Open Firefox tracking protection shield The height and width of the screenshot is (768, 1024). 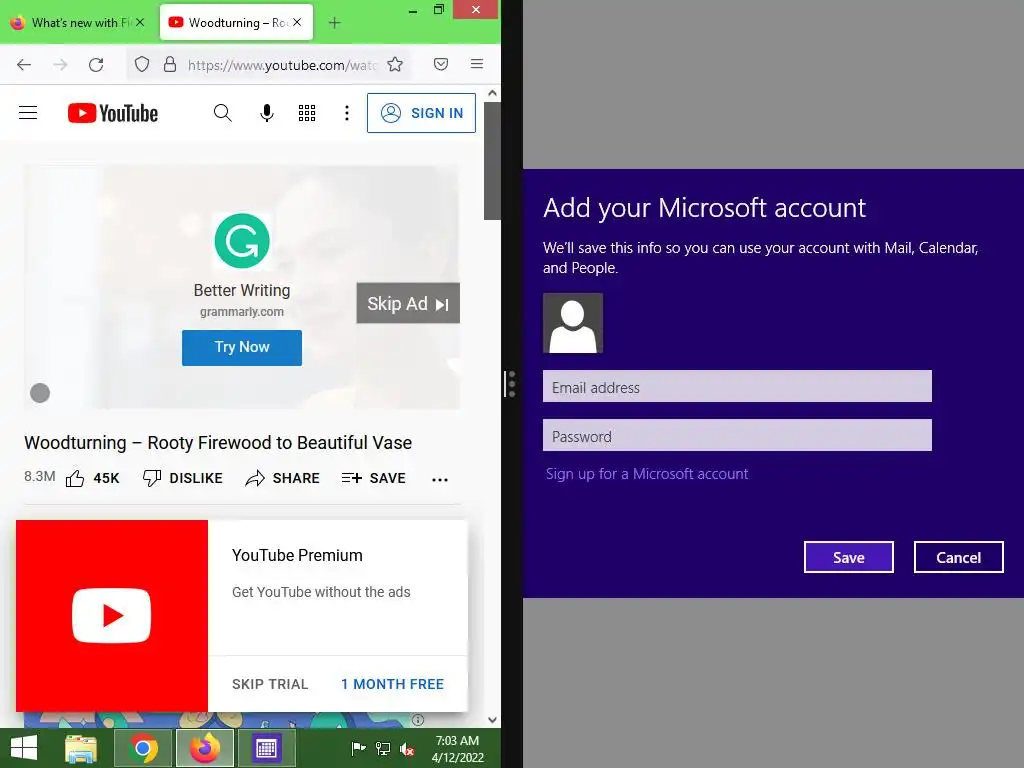142,64
